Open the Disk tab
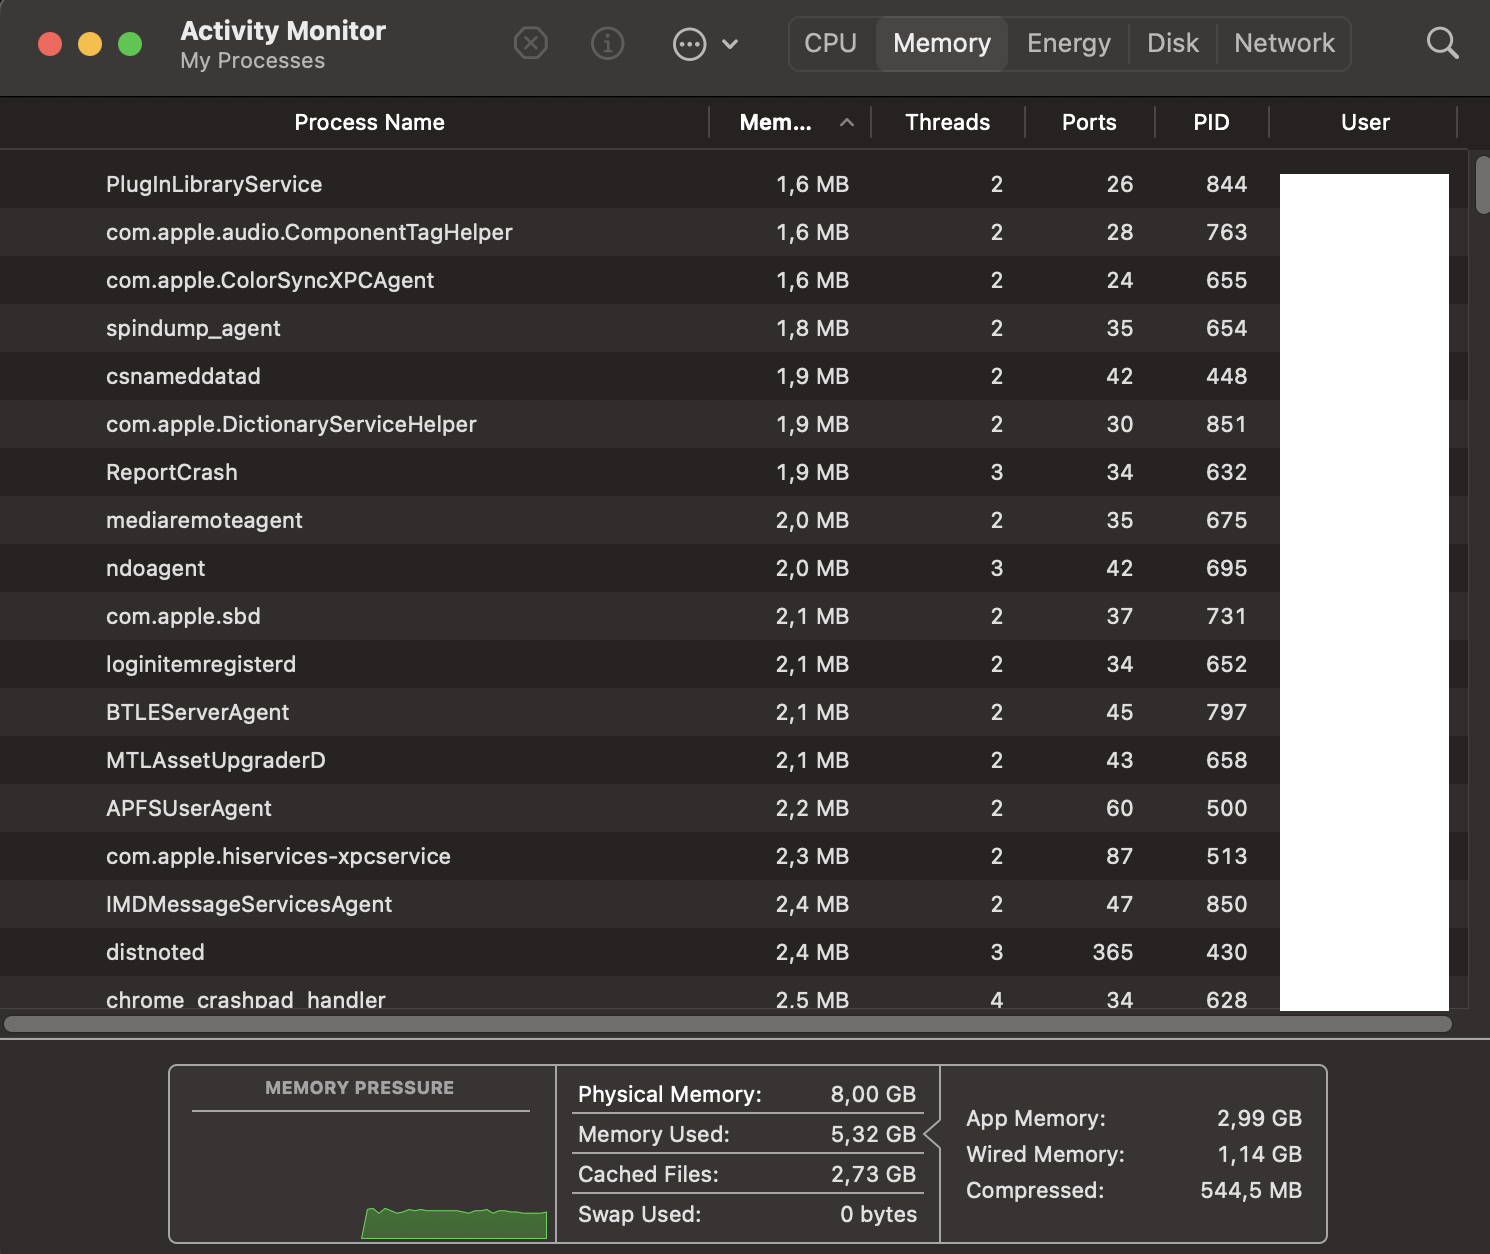The width and height of the screenshot is (1490, 1254). (1172, 44)
